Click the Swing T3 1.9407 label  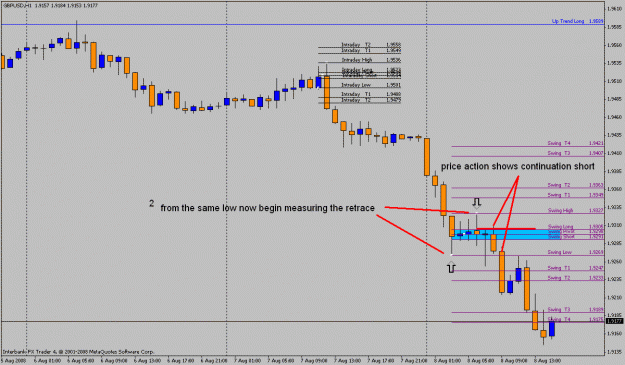click(x=575, y=153)
